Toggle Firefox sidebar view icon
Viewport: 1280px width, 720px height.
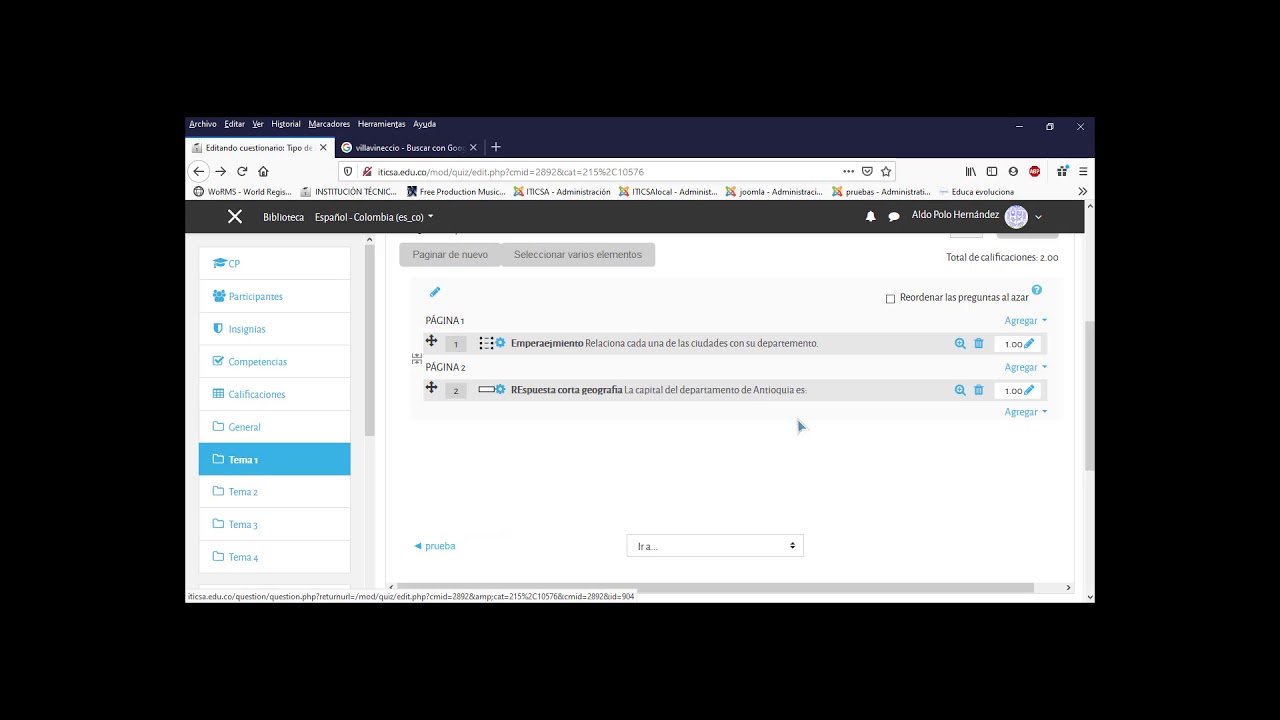[992, 171]
